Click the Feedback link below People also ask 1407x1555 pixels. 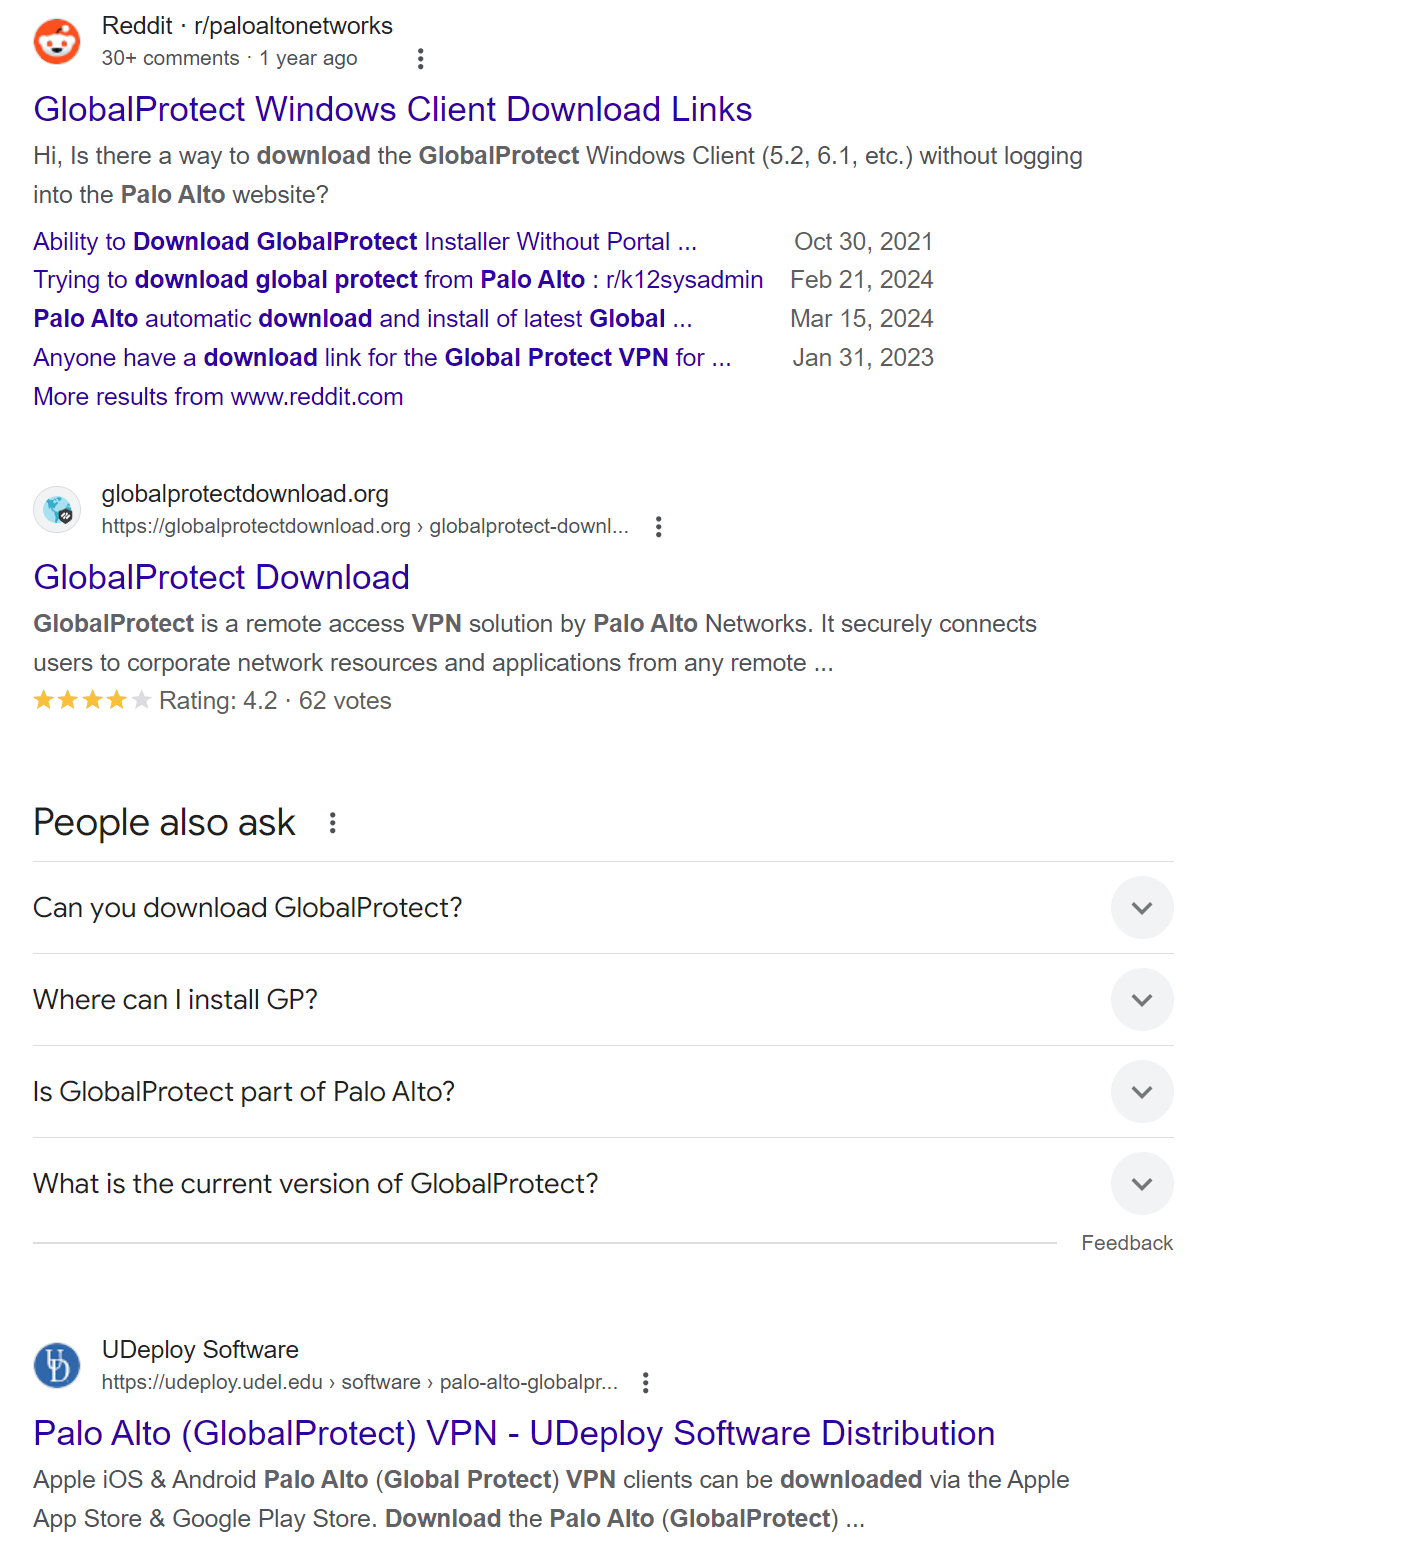pos(1127,1242)
